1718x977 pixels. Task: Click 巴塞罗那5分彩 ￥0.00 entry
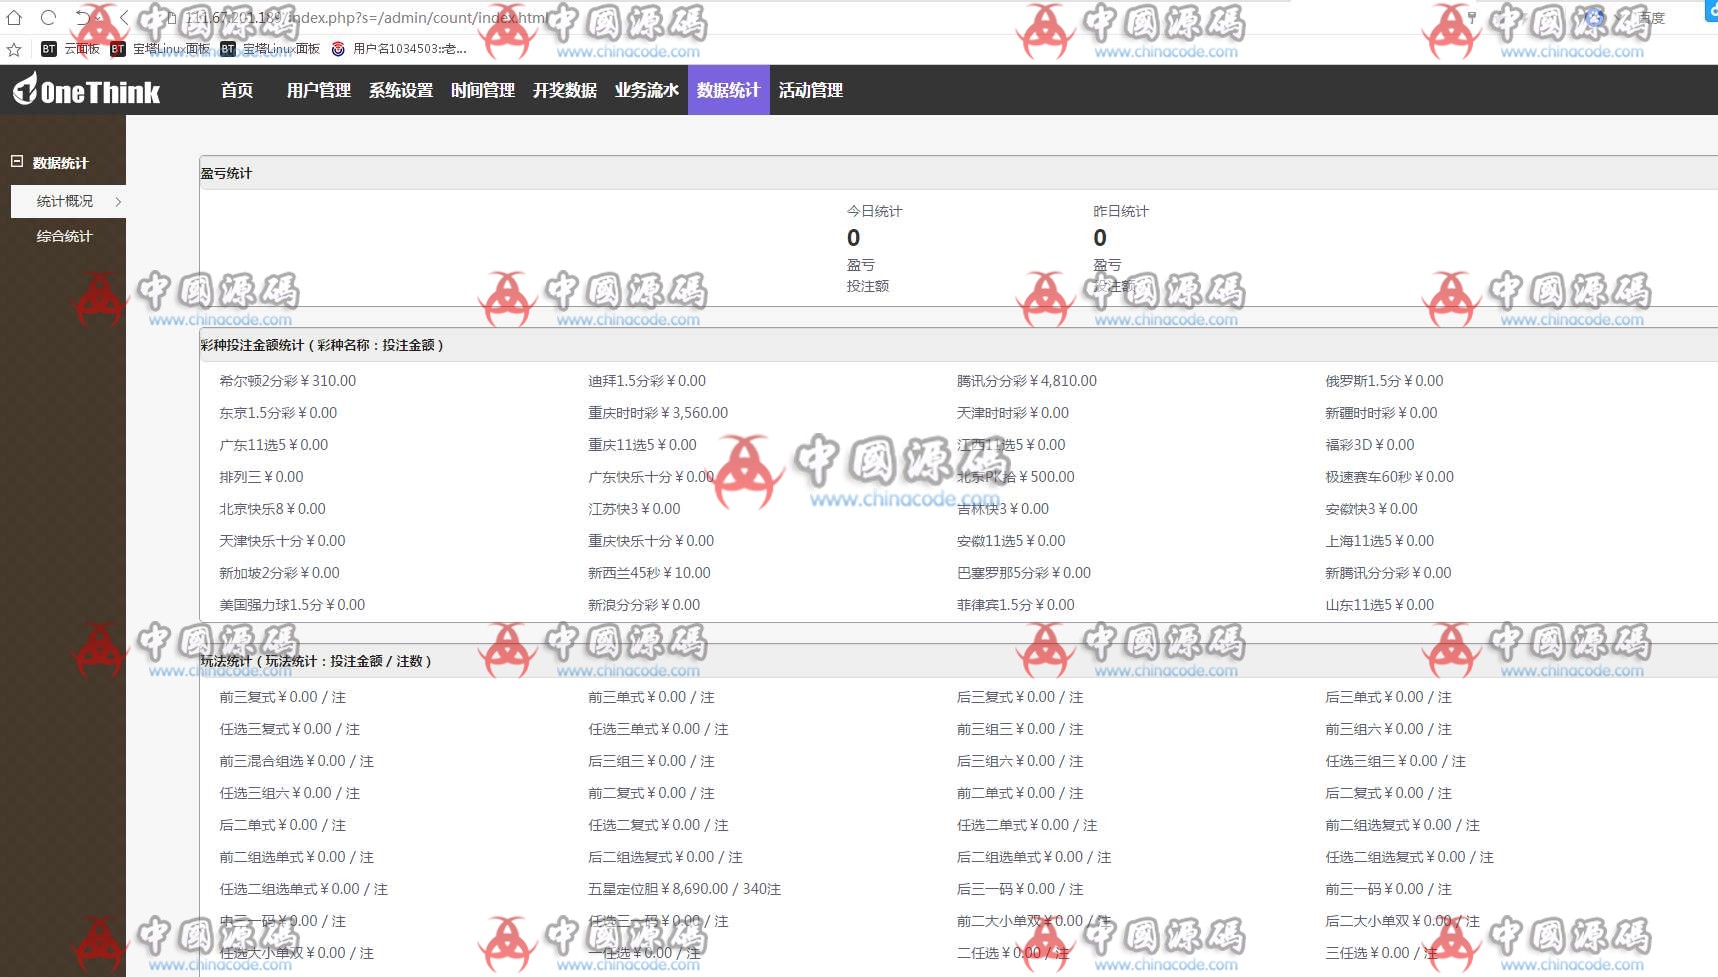[1024, 573]
